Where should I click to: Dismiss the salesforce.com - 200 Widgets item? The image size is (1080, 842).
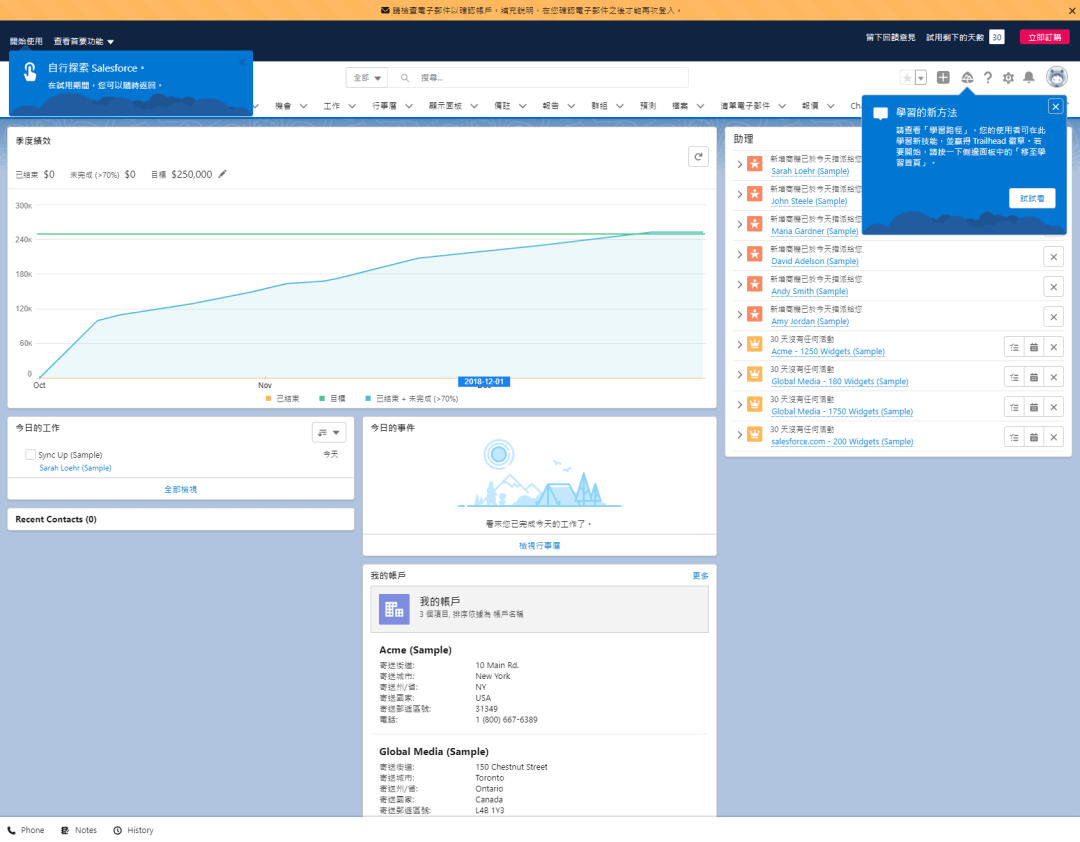click(x=1053, y=437)
